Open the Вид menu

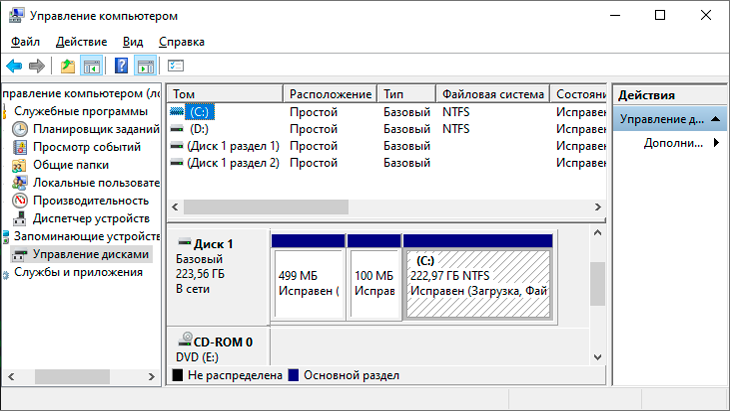[x=133, y=42]
